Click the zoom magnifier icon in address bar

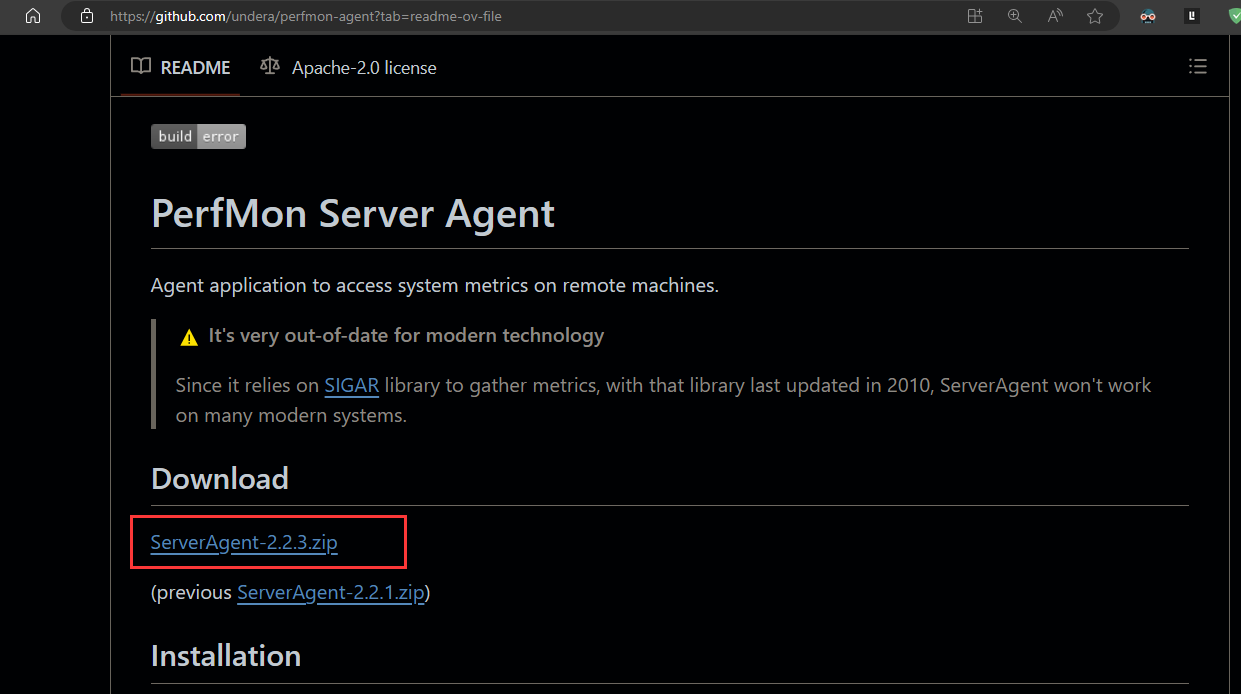(1015, 16)
